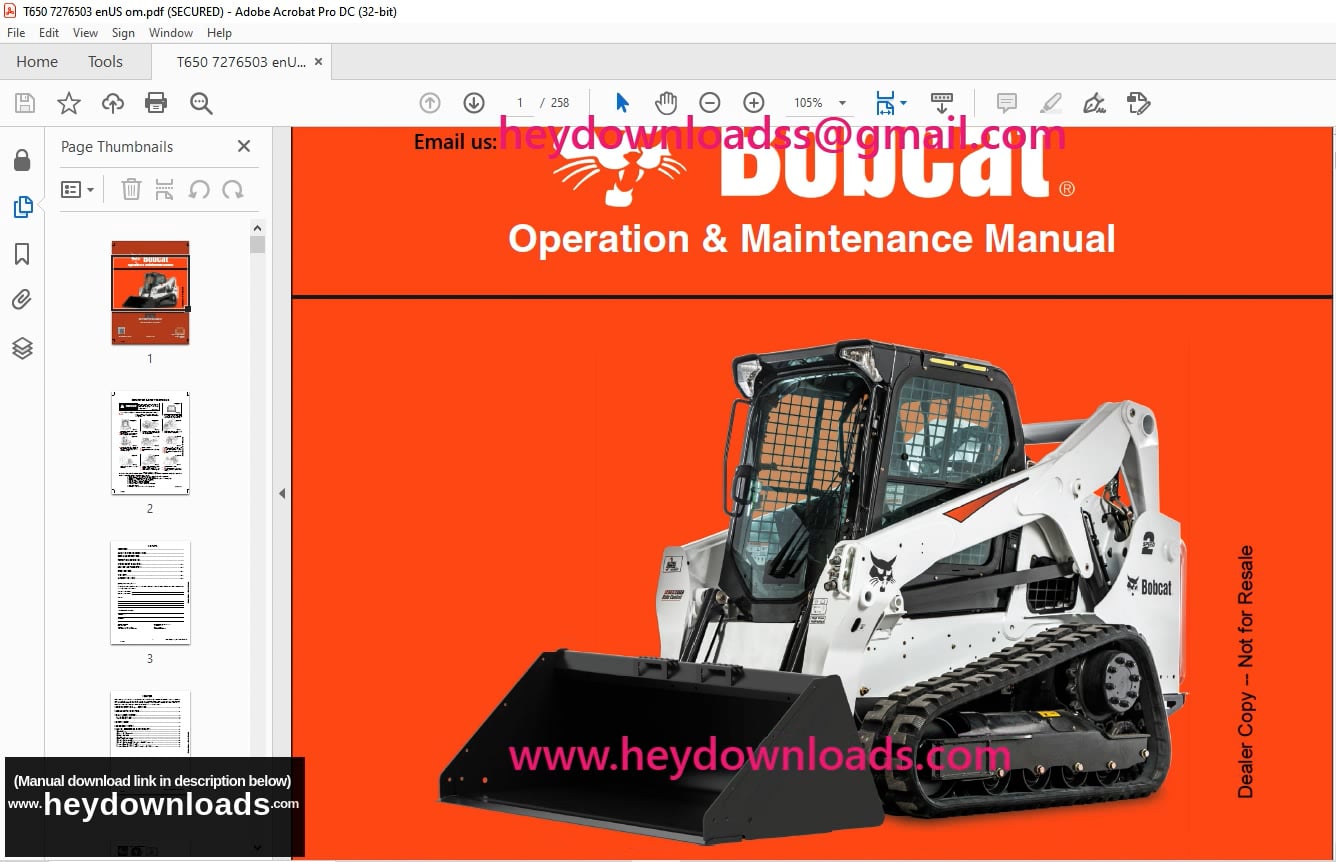Image resolution: width=1336 pixels, height=862 pixels.
Task: Click the zoom percentage field showing 105%
Action: pyautogui.click(x=808, y=103)
